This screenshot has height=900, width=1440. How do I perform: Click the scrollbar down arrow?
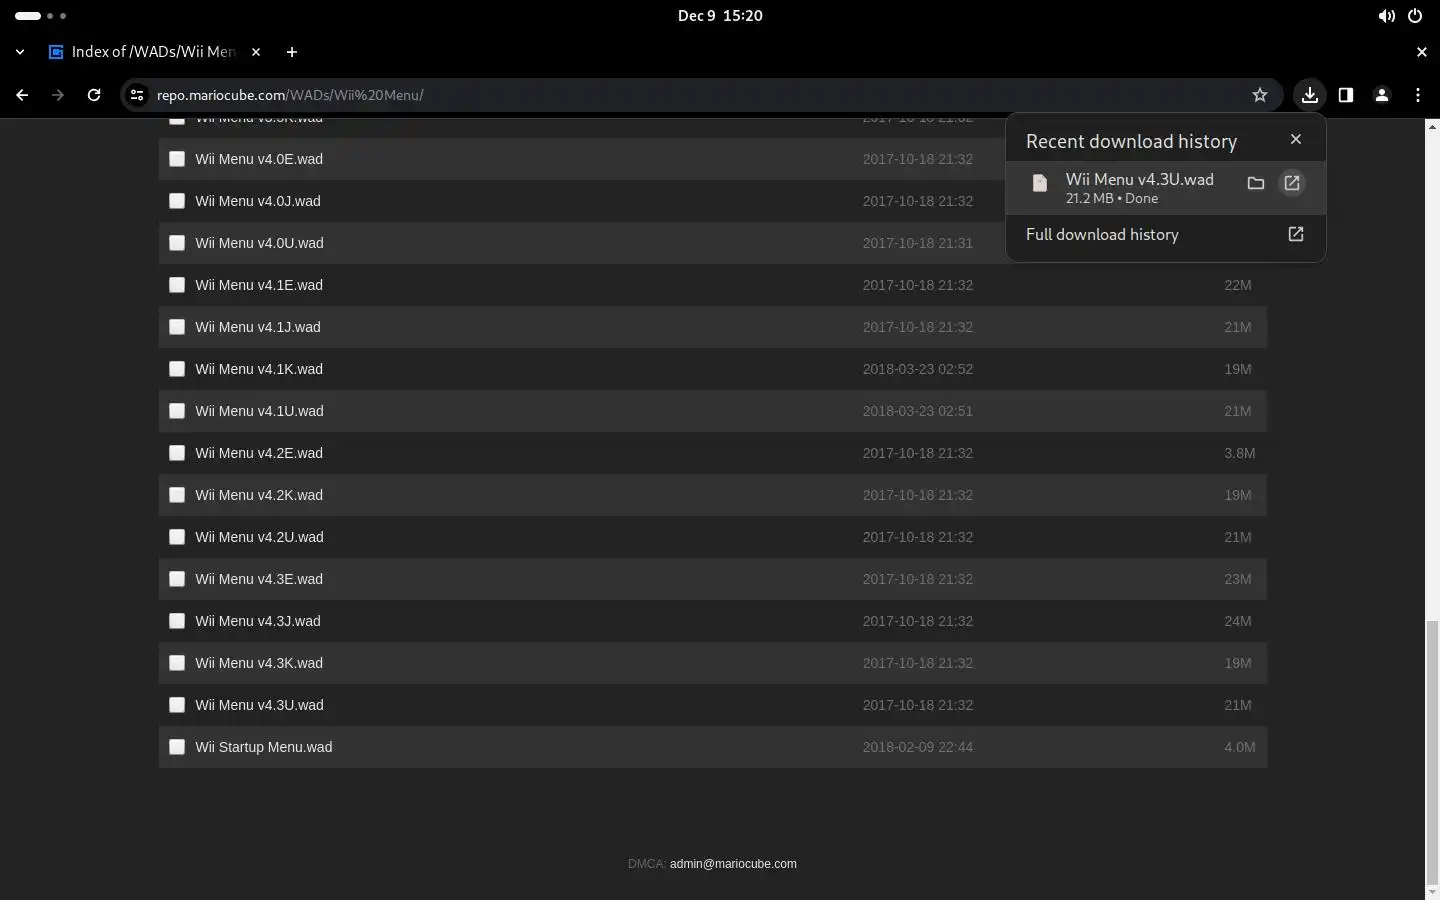click(1432, 891)
